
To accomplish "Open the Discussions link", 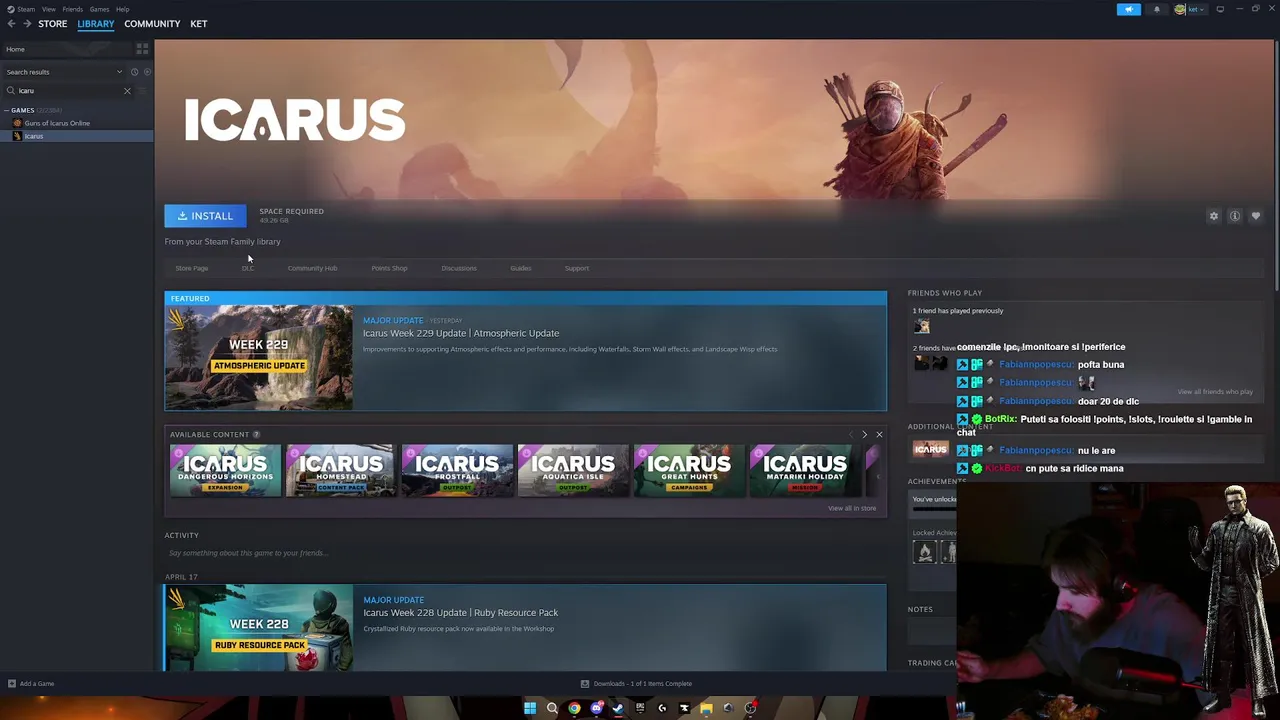I will 459,268.
